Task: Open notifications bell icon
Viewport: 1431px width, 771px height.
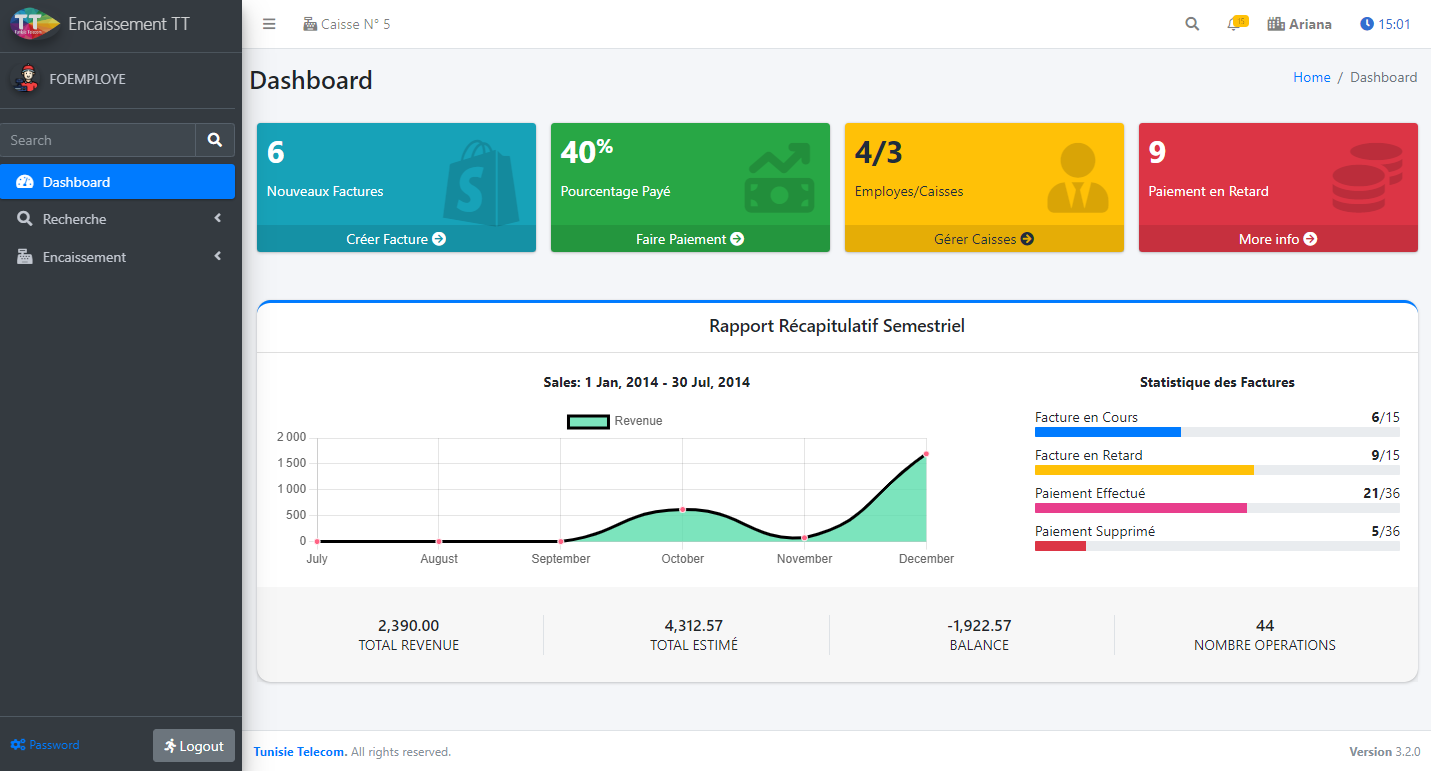Action: (1234, 24)
